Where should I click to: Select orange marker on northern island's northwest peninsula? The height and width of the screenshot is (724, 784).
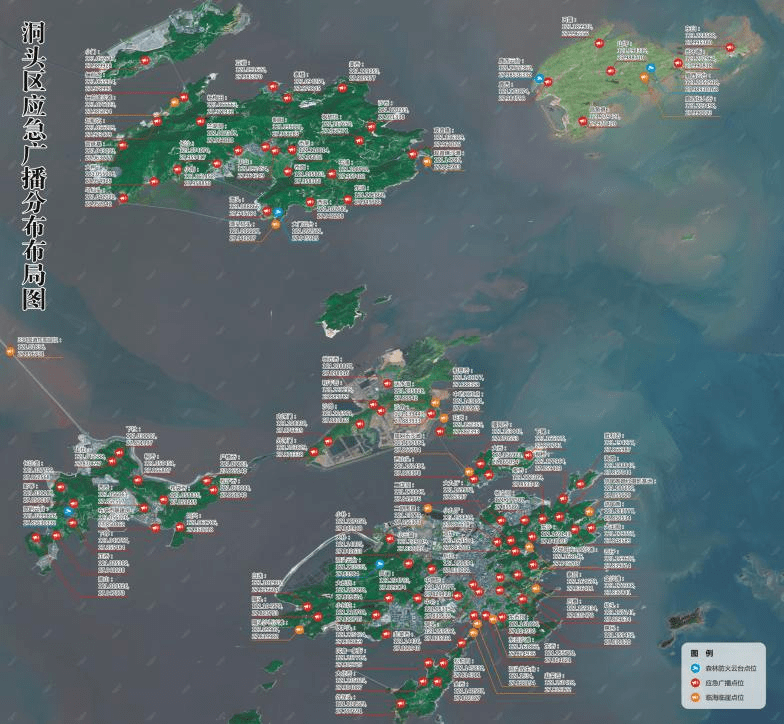[174, 102]
